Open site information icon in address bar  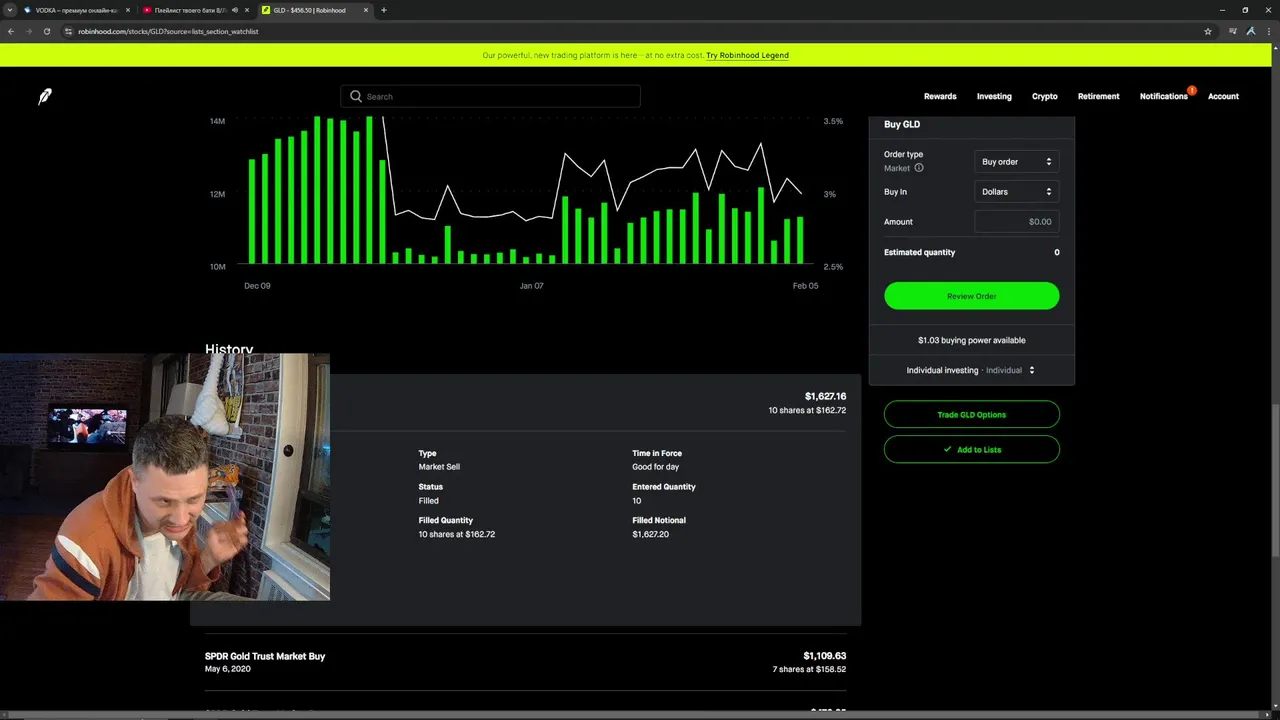69,31
